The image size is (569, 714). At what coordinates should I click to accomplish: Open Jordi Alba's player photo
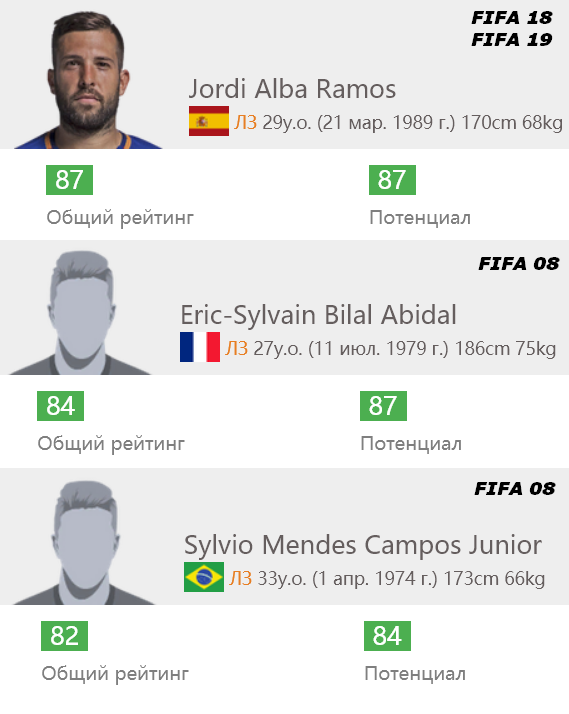click(88, 80)
